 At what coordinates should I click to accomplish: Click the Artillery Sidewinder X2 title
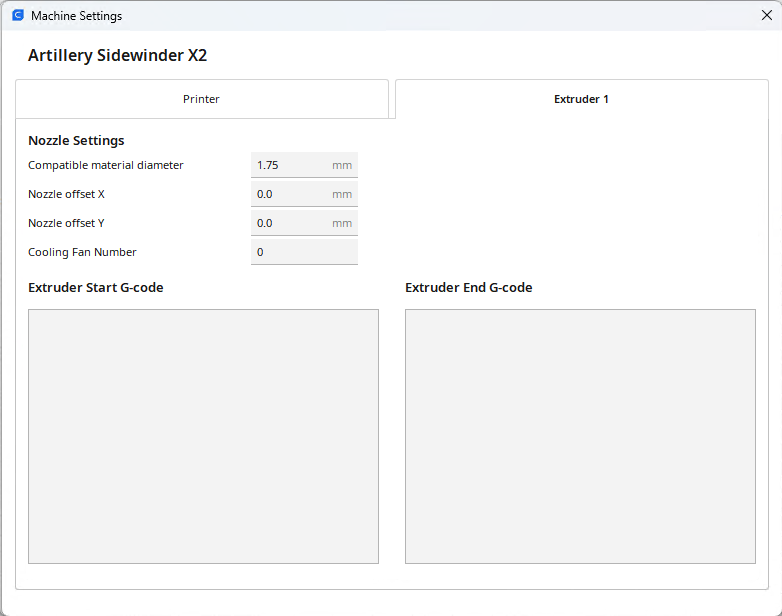click(117, 56)
